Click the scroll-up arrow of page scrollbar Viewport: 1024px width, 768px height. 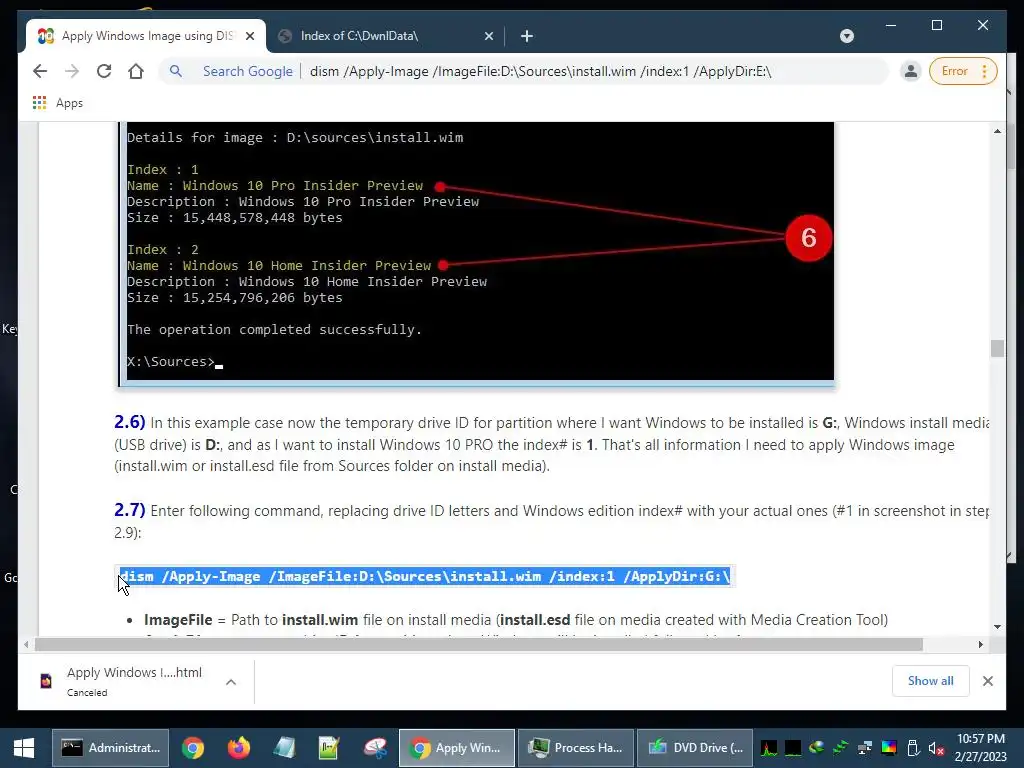(997, 131)
